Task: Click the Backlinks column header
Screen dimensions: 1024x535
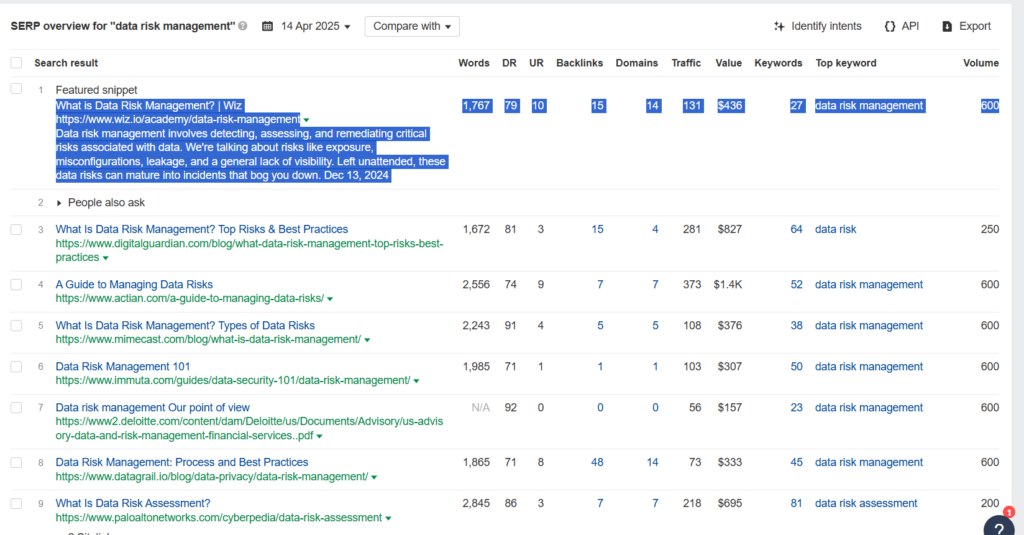Action: tap(579, 63)
